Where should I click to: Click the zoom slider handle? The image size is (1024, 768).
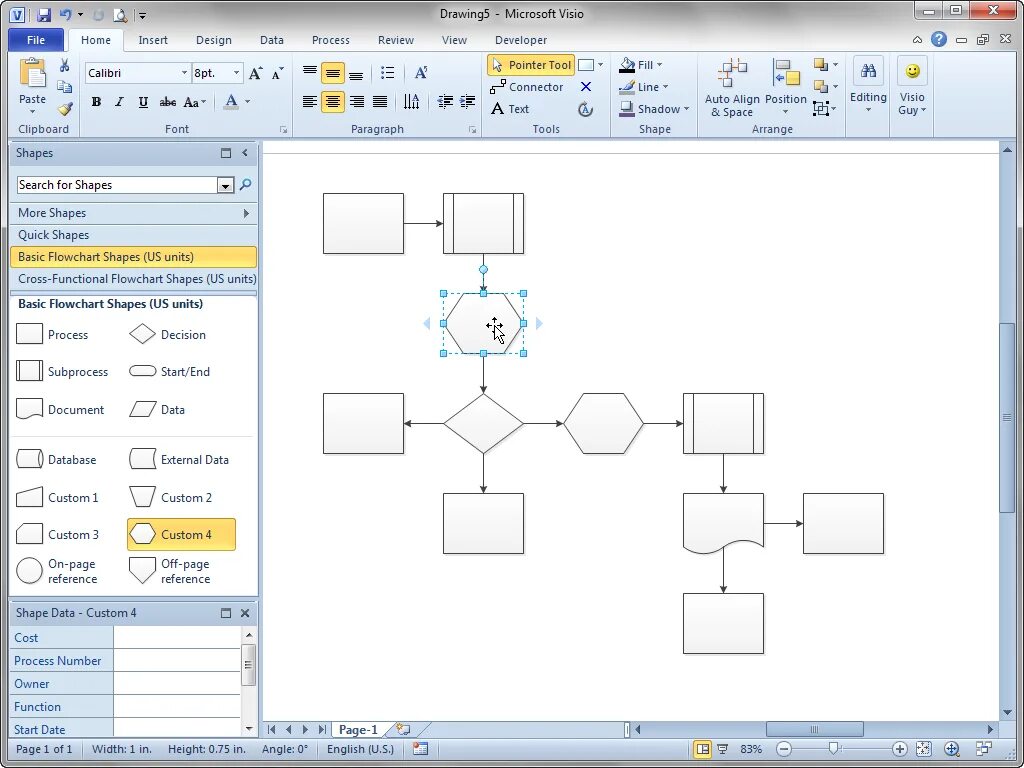[x=833, y=748]
